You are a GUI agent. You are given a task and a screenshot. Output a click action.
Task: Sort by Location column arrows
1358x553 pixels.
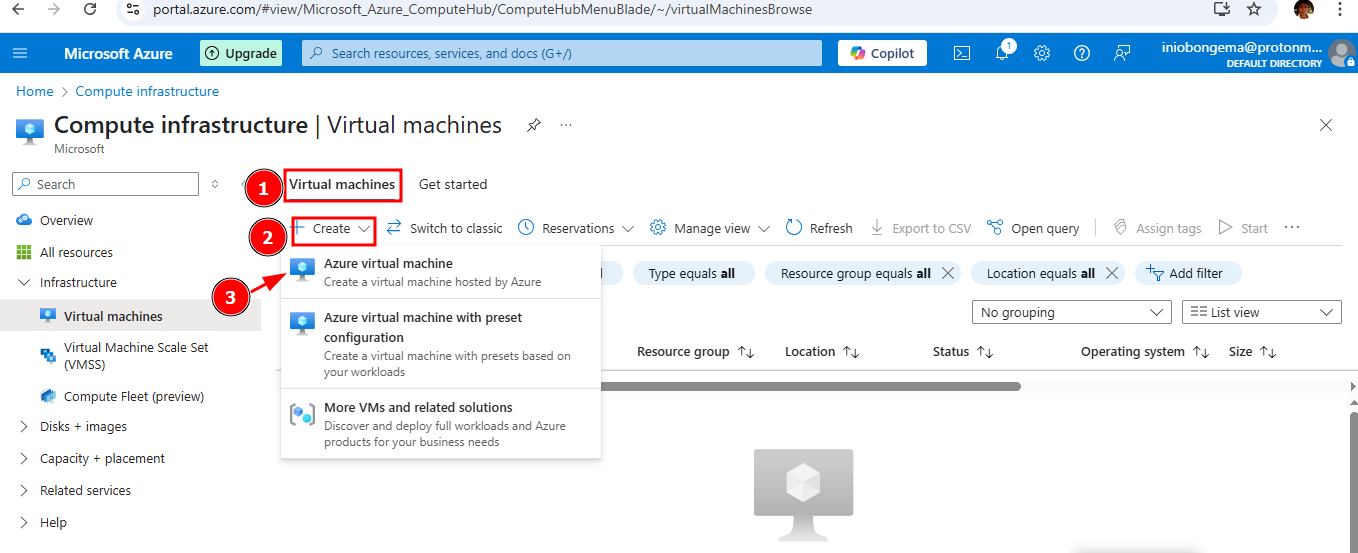[x=851, y=352]
